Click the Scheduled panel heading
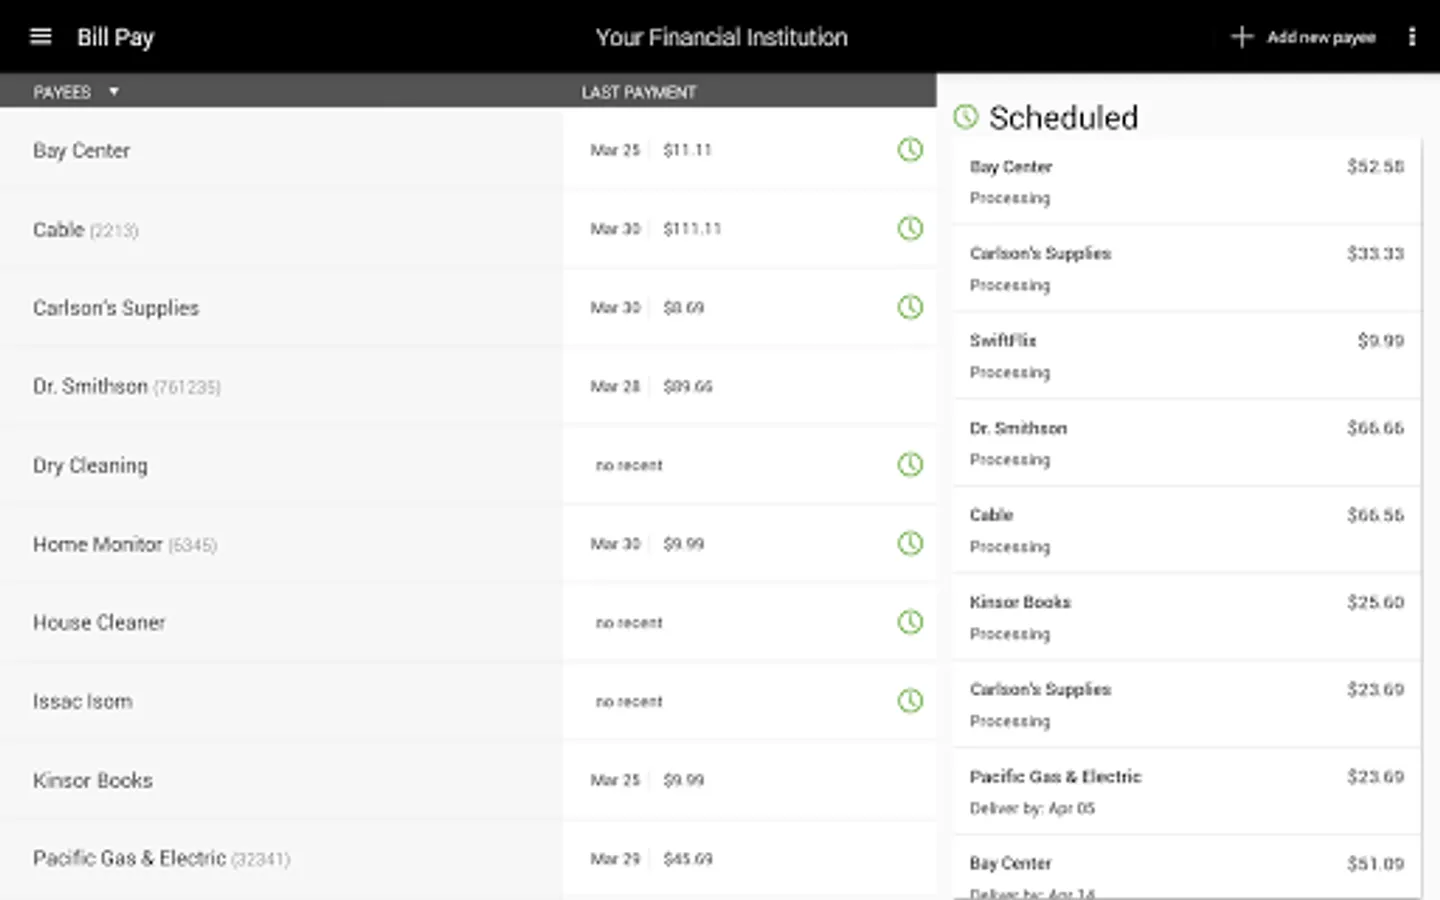The width and height of the screenshot is (1440, 900). (1063, 118)
